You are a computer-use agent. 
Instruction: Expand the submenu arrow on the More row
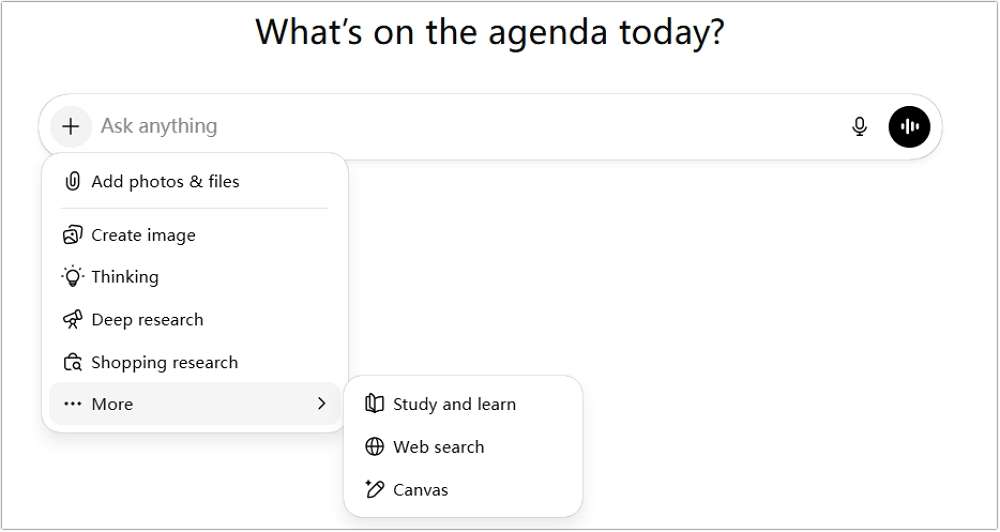pos(321,404)
